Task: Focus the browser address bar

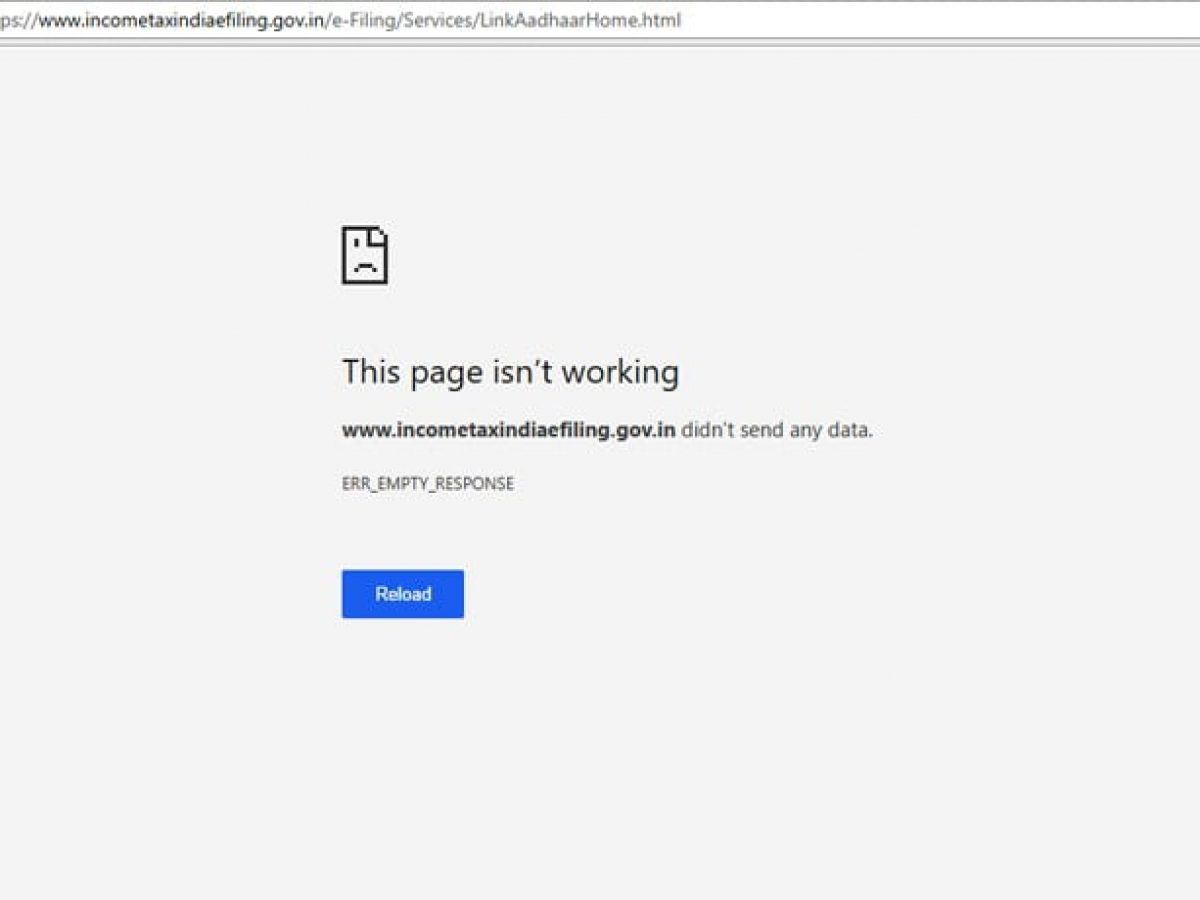Action: click(x=600, y=20)
